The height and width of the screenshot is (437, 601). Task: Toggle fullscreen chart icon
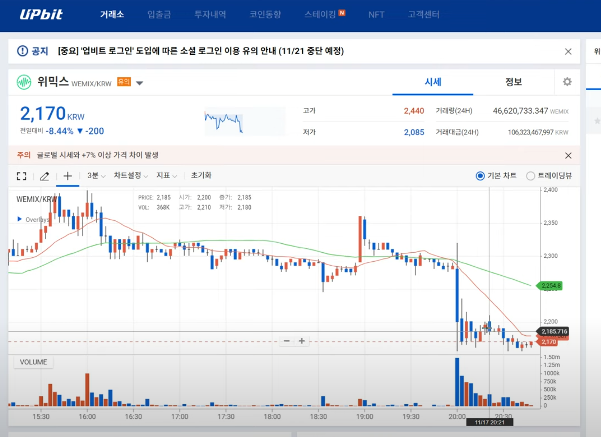tap(21, 176)
